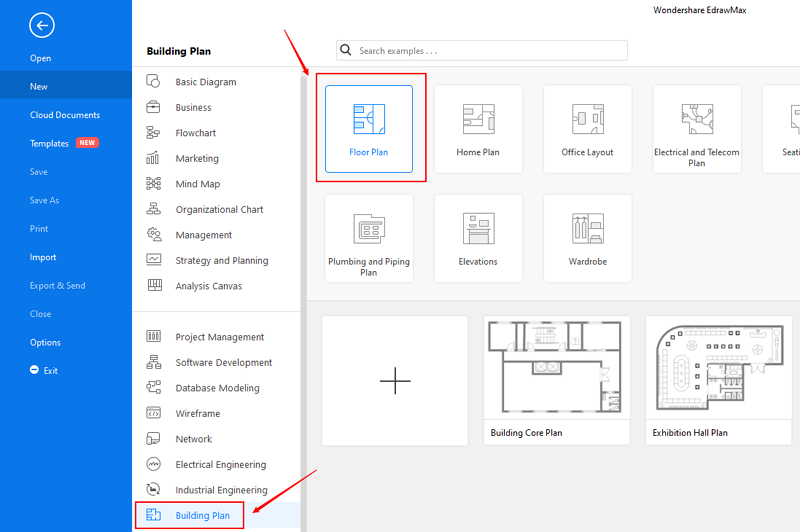
Task: Click Save in the file menu
Action: [x=38, y=172]
